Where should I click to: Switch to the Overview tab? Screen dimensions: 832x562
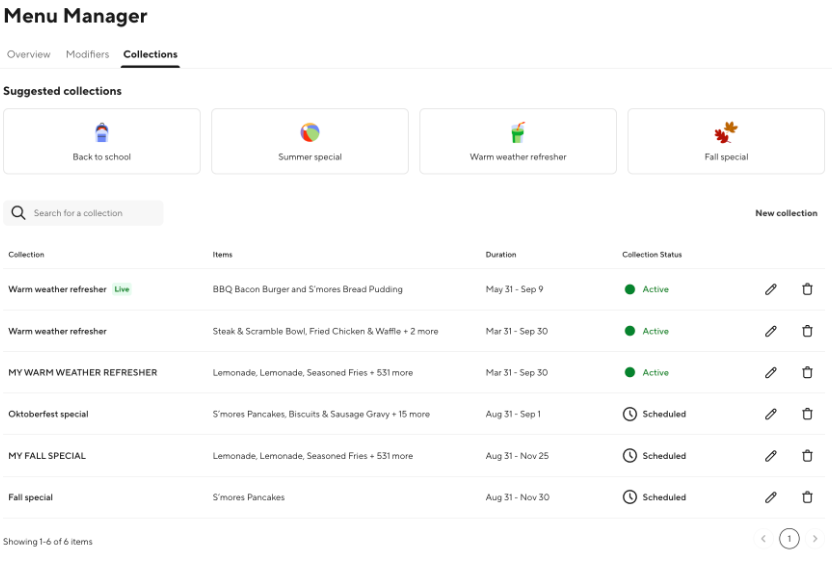29,54
